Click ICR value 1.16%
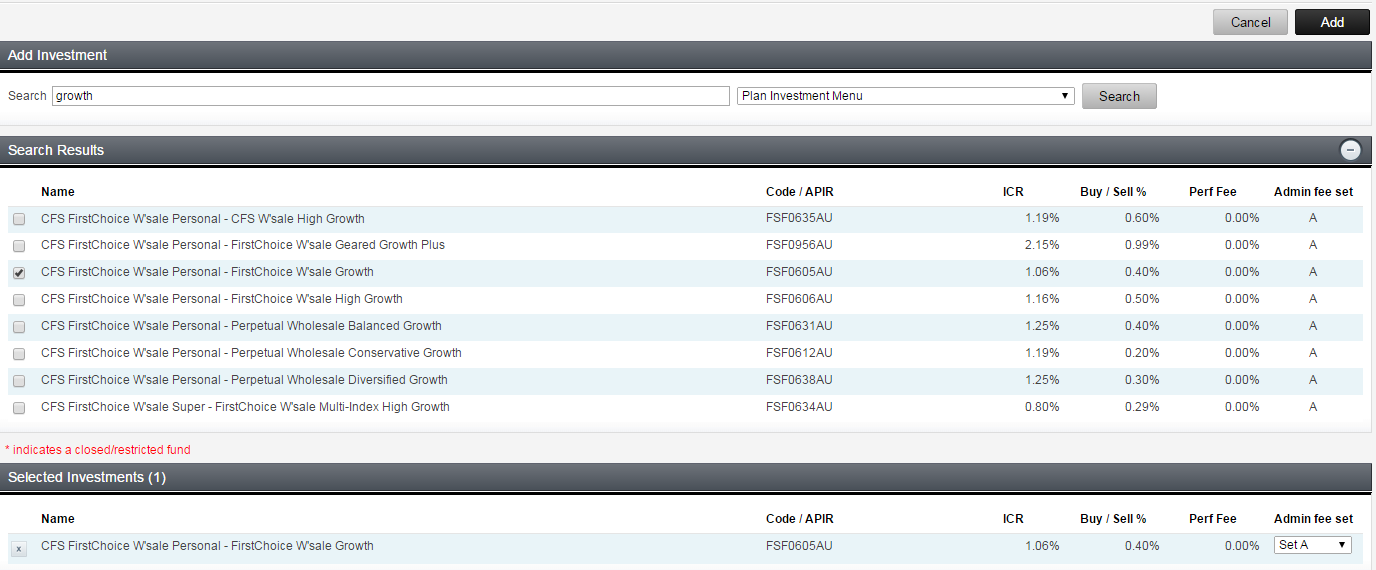This screenshot has width=1376, height=570. tap(1042, 299)
